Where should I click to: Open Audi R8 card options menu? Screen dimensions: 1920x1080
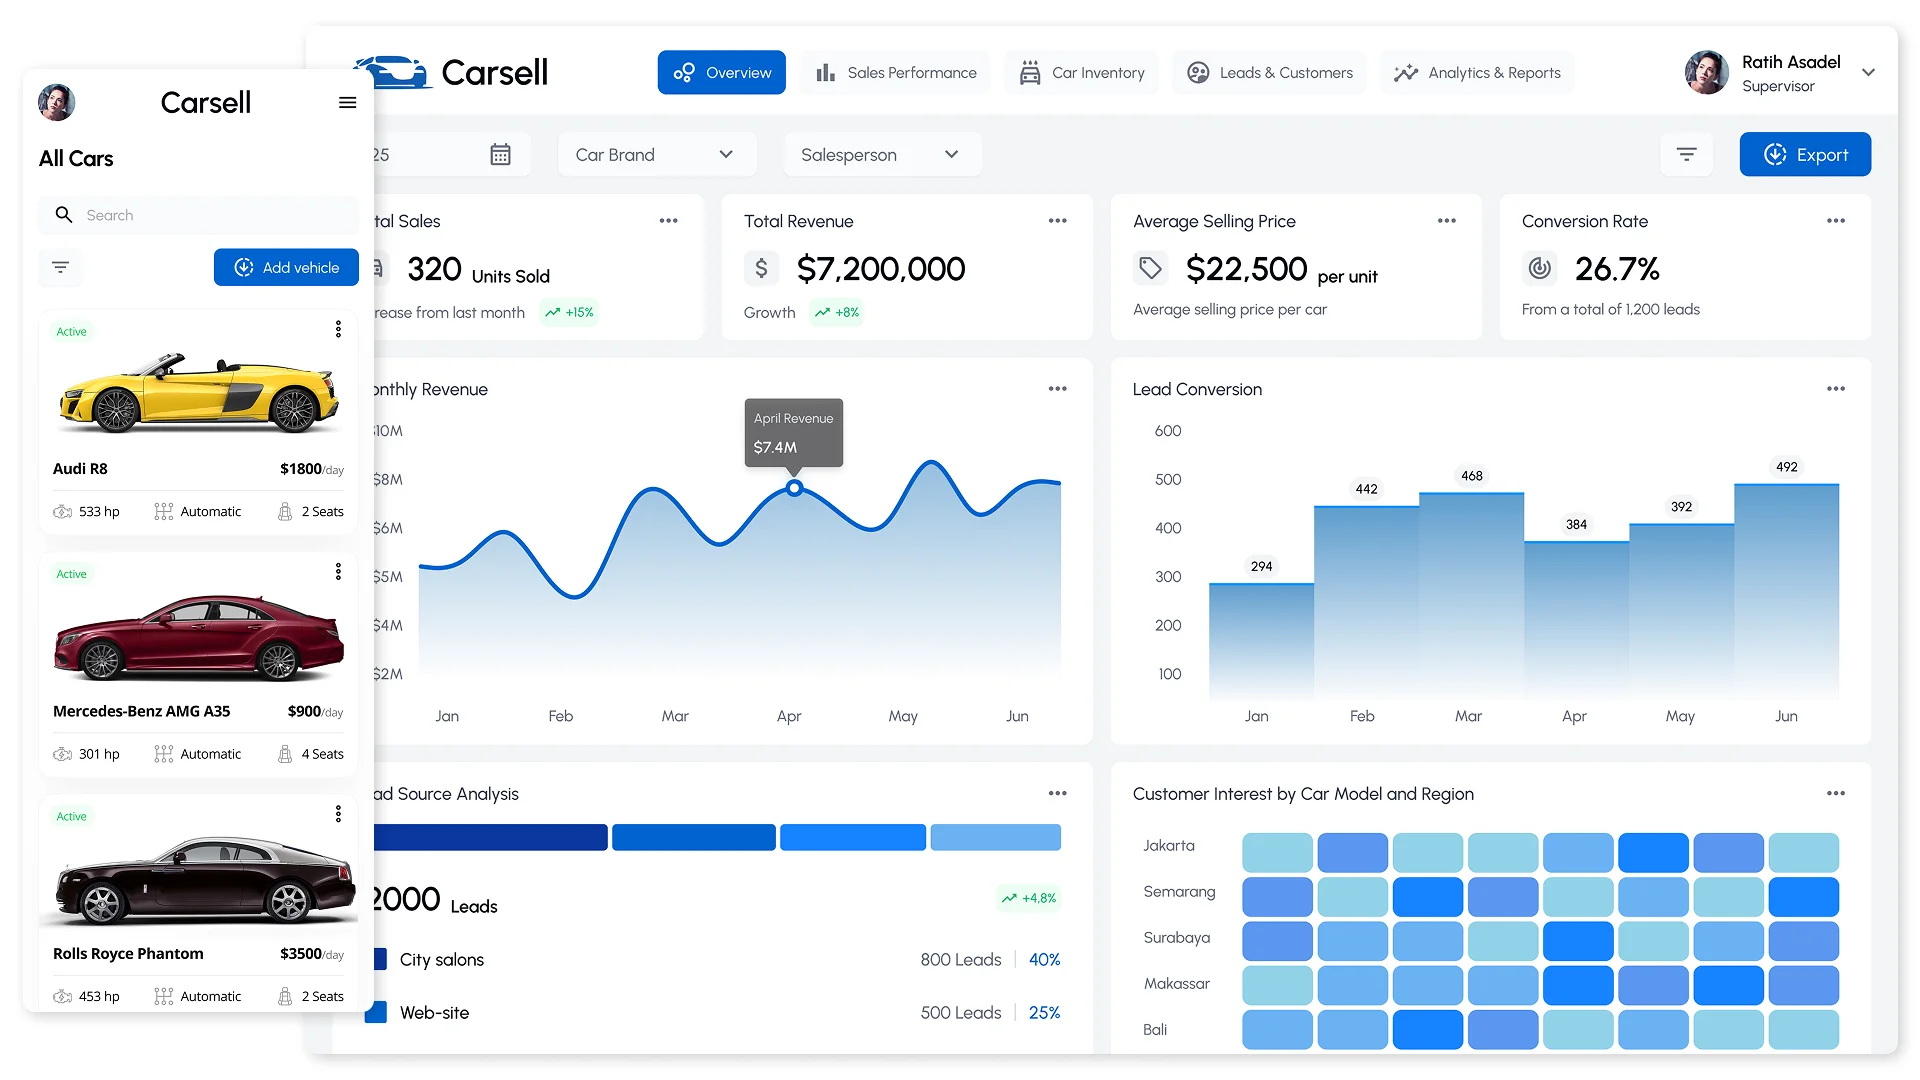tap(338, 329)
